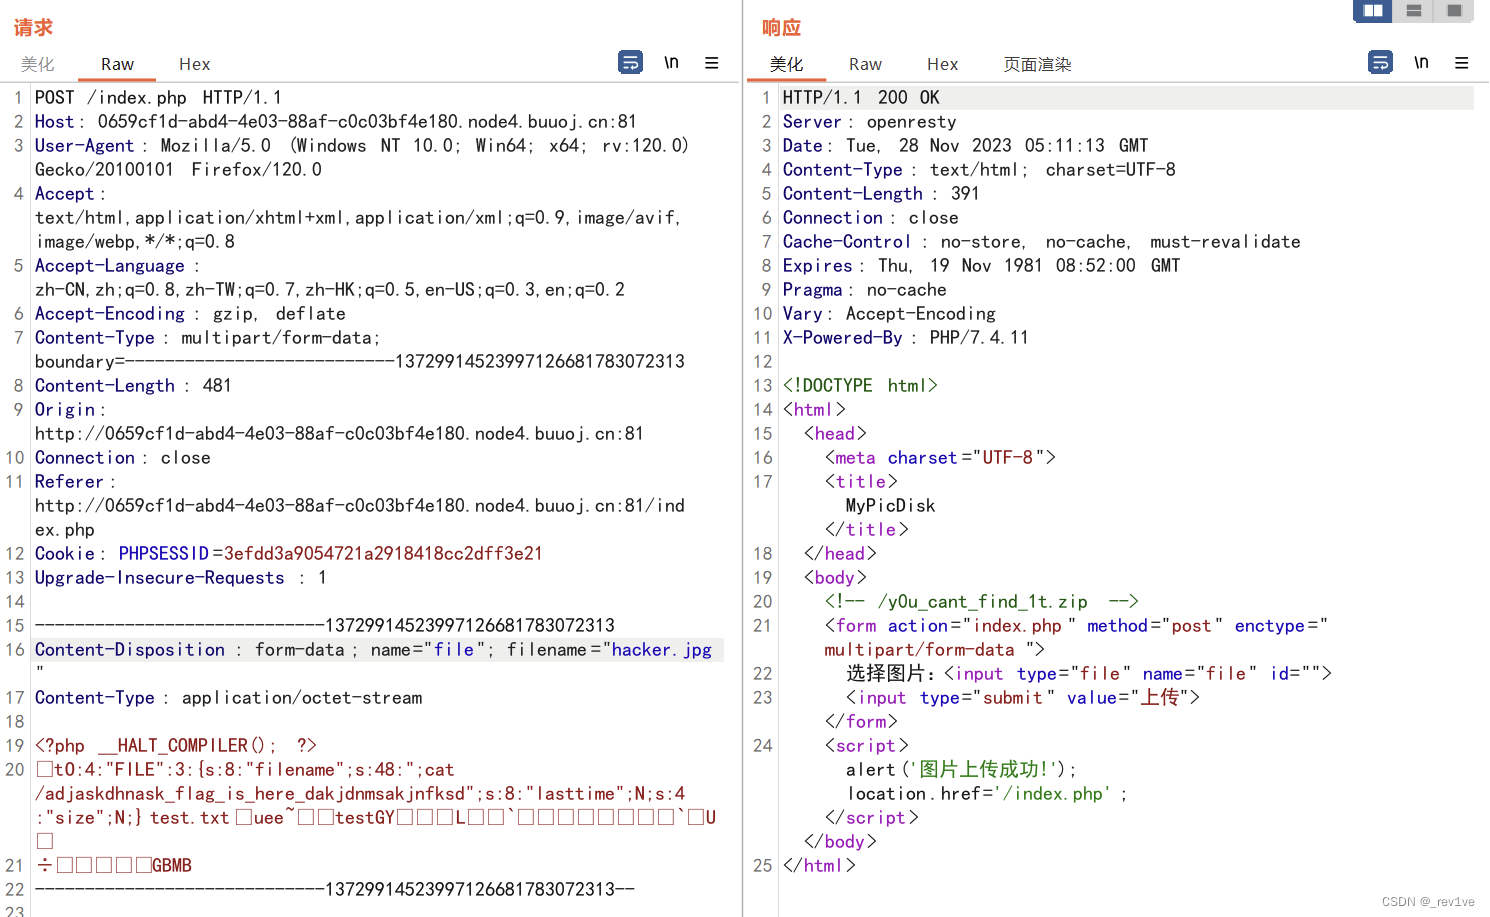This screenshot has height=917, width=1490.
Task: Click the 响应 panel title
Action: click(781, 27)
